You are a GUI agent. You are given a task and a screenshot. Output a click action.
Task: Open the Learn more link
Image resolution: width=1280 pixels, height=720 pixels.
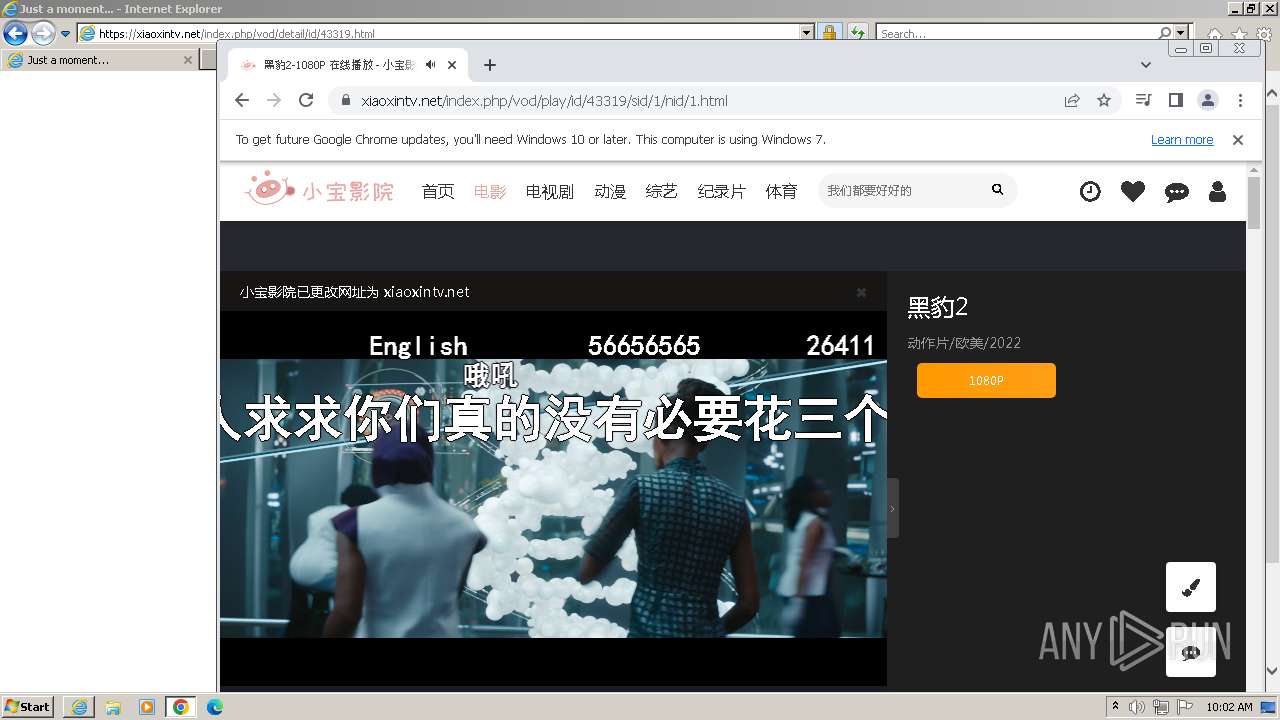point(1182,140)
